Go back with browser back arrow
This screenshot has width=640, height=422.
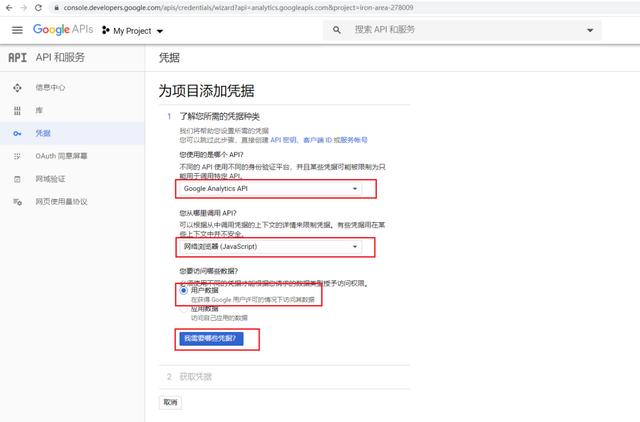9,8
